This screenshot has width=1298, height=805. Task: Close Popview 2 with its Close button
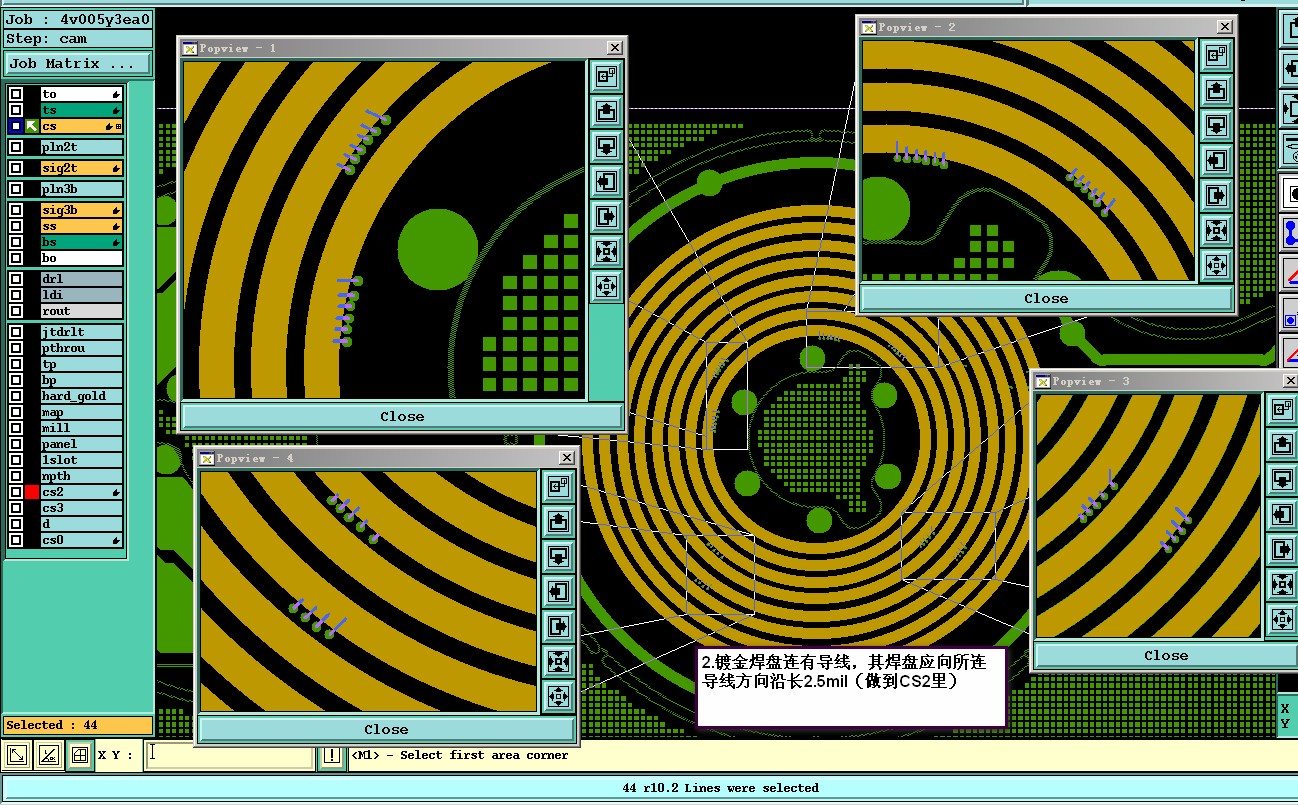[1046, 298]
